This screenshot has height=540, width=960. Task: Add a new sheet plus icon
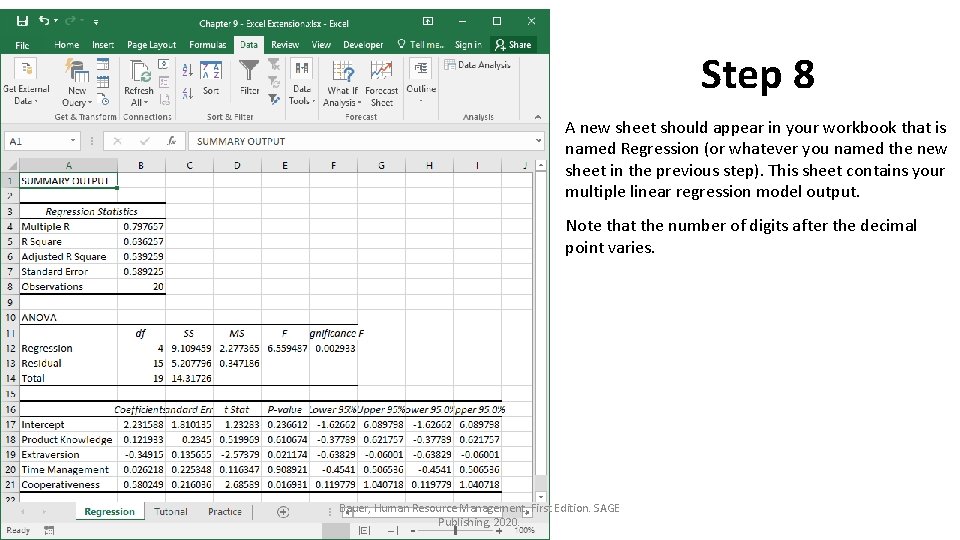(283, 512)
